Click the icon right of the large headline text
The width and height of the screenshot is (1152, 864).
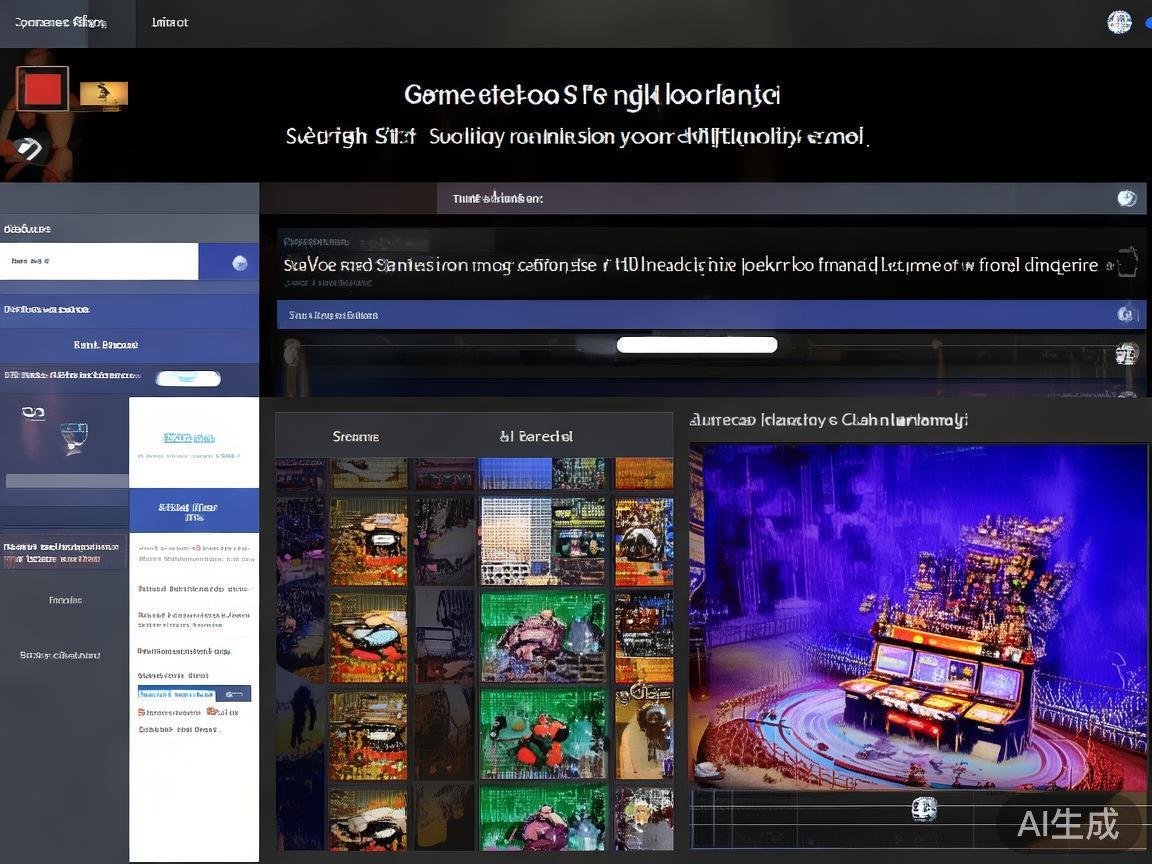tap(1127, 264)
